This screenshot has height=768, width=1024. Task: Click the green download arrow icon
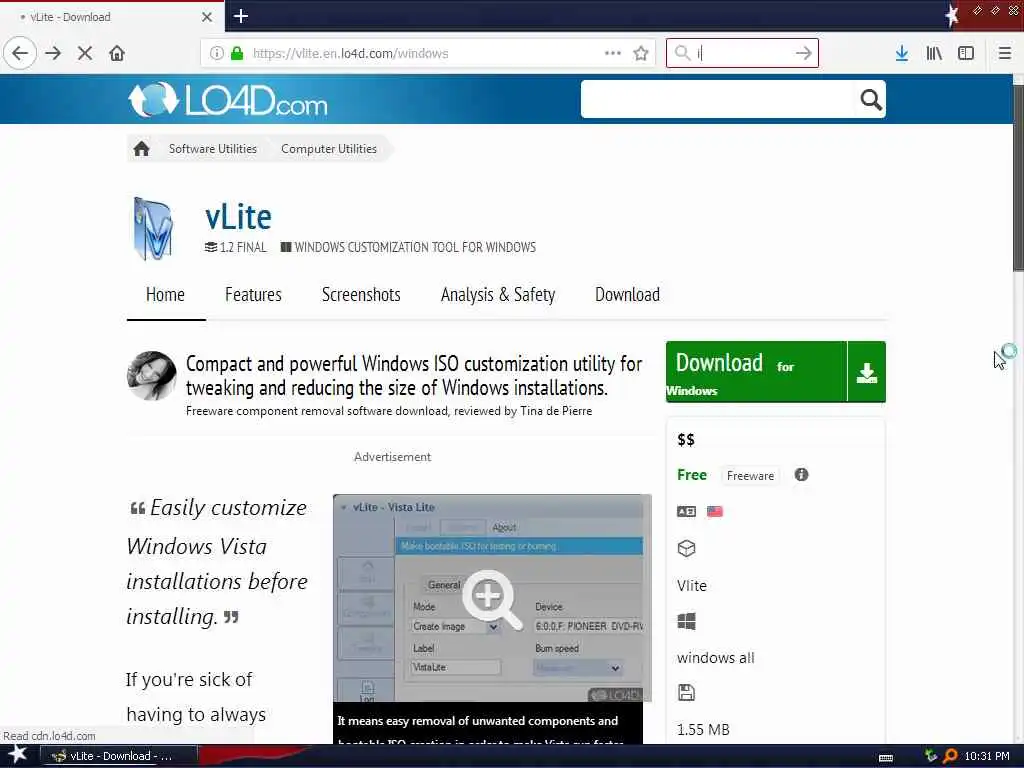(867, 372)
